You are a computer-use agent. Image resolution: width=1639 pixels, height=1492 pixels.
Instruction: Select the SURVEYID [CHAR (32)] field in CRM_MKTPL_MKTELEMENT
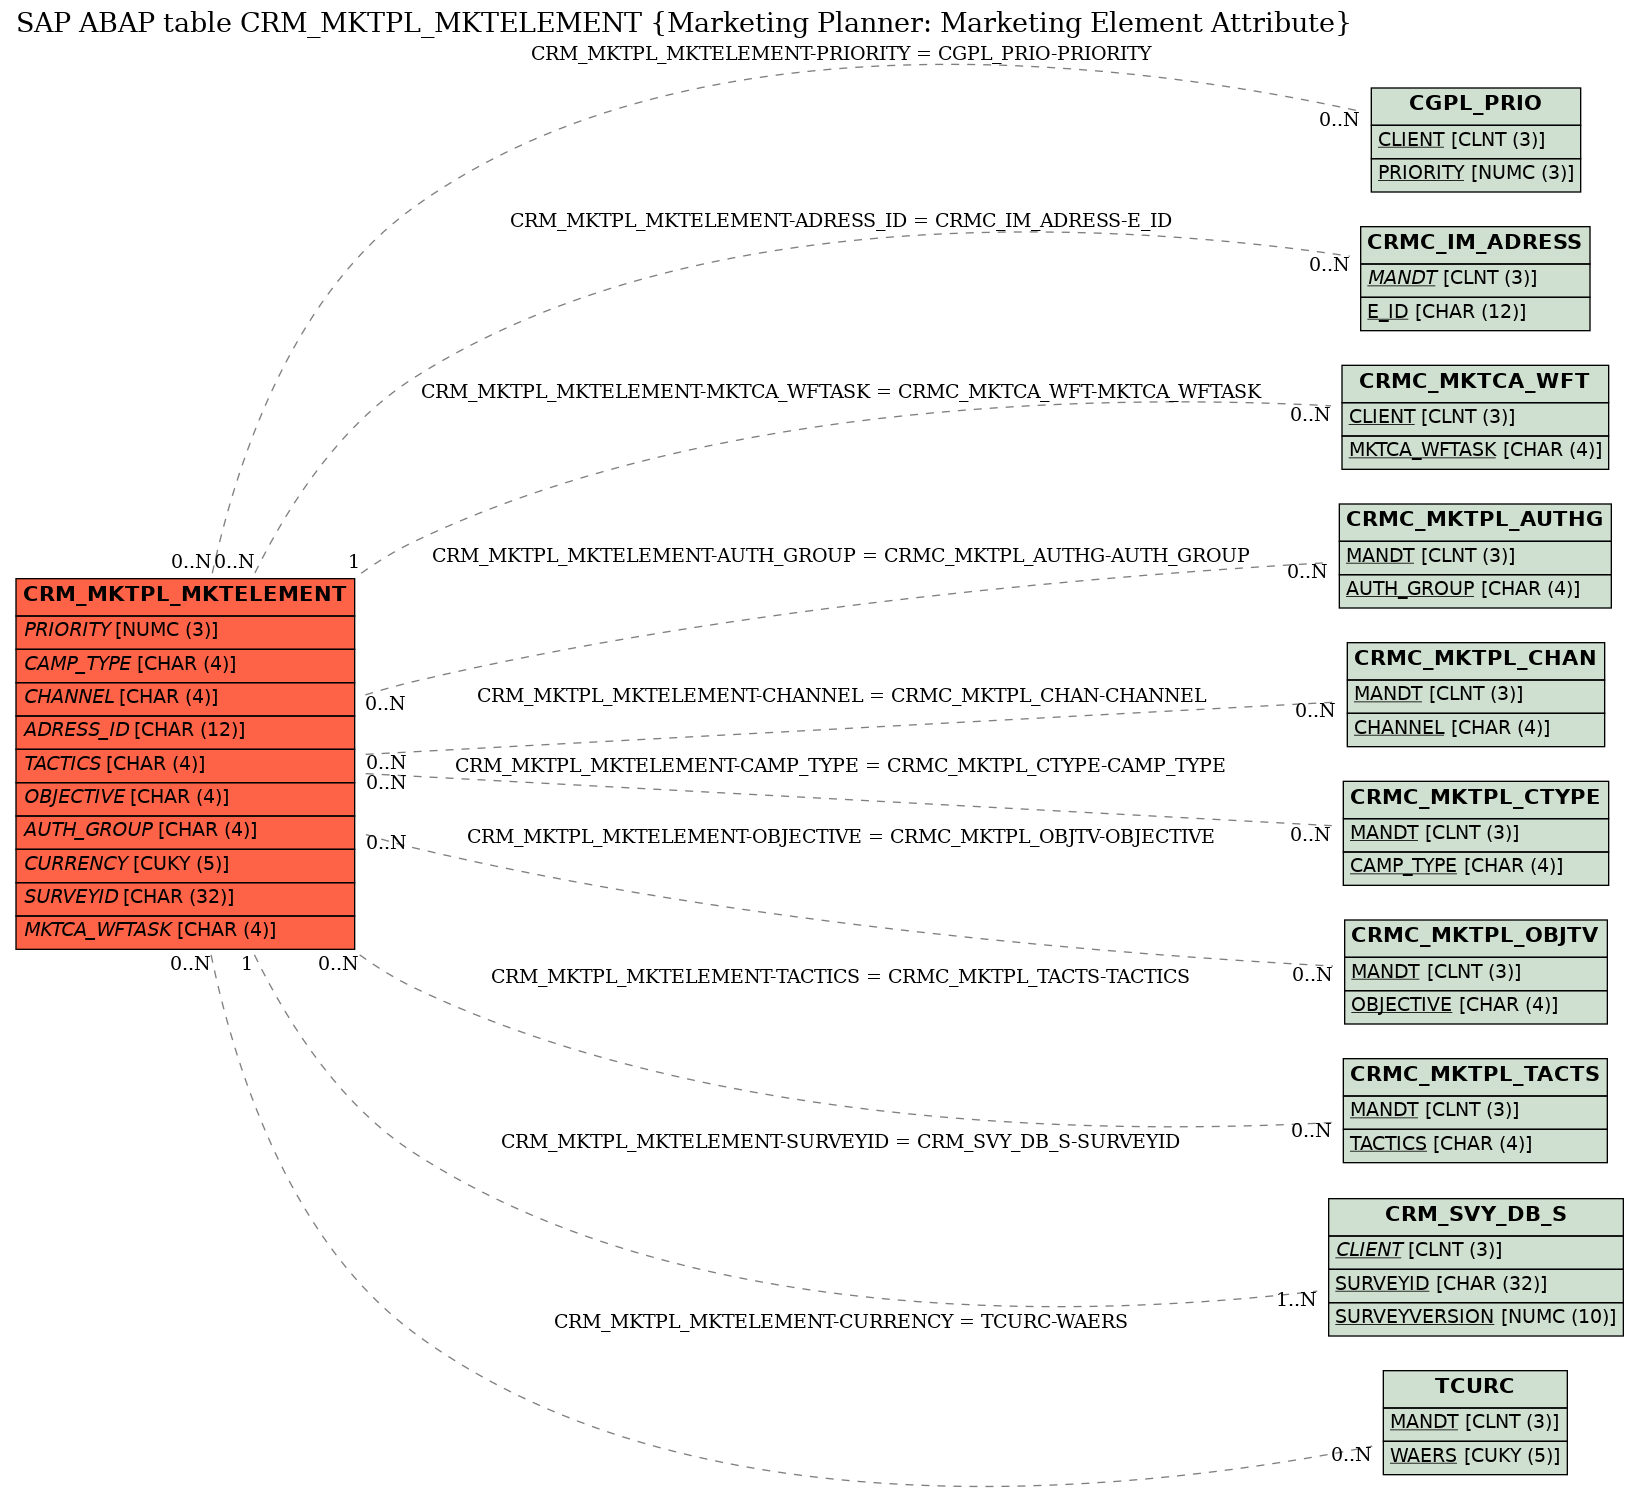click(x=185, y=898)
